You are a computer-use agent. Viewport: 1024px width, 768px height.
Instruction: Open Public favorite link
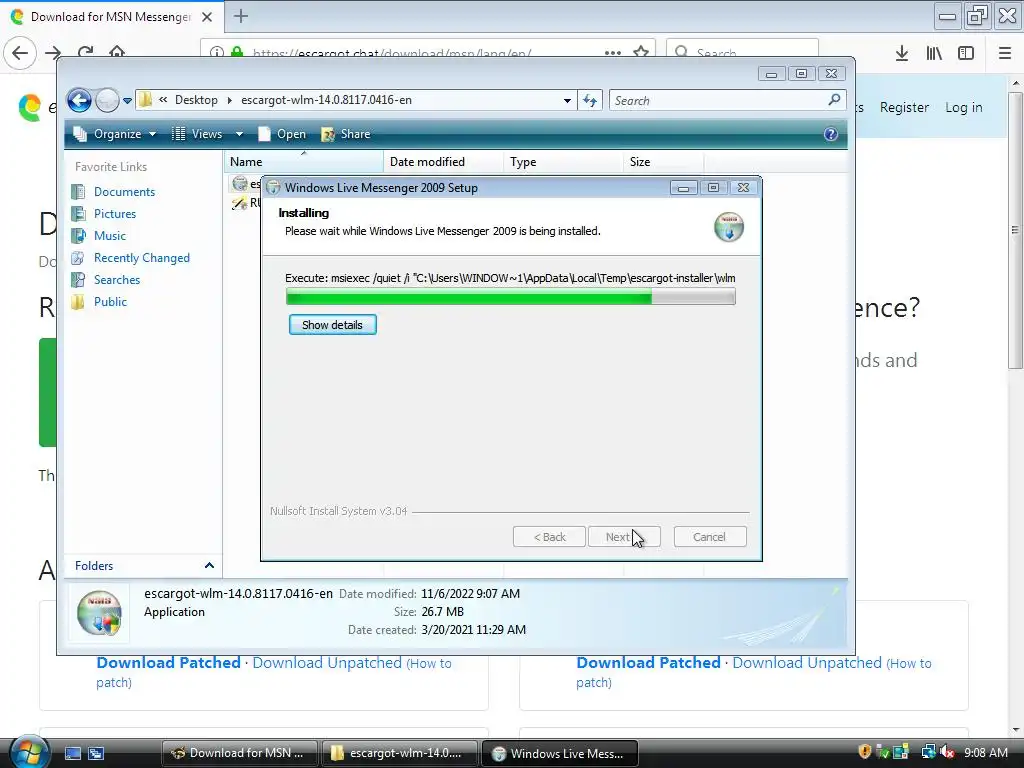point(110,302)
